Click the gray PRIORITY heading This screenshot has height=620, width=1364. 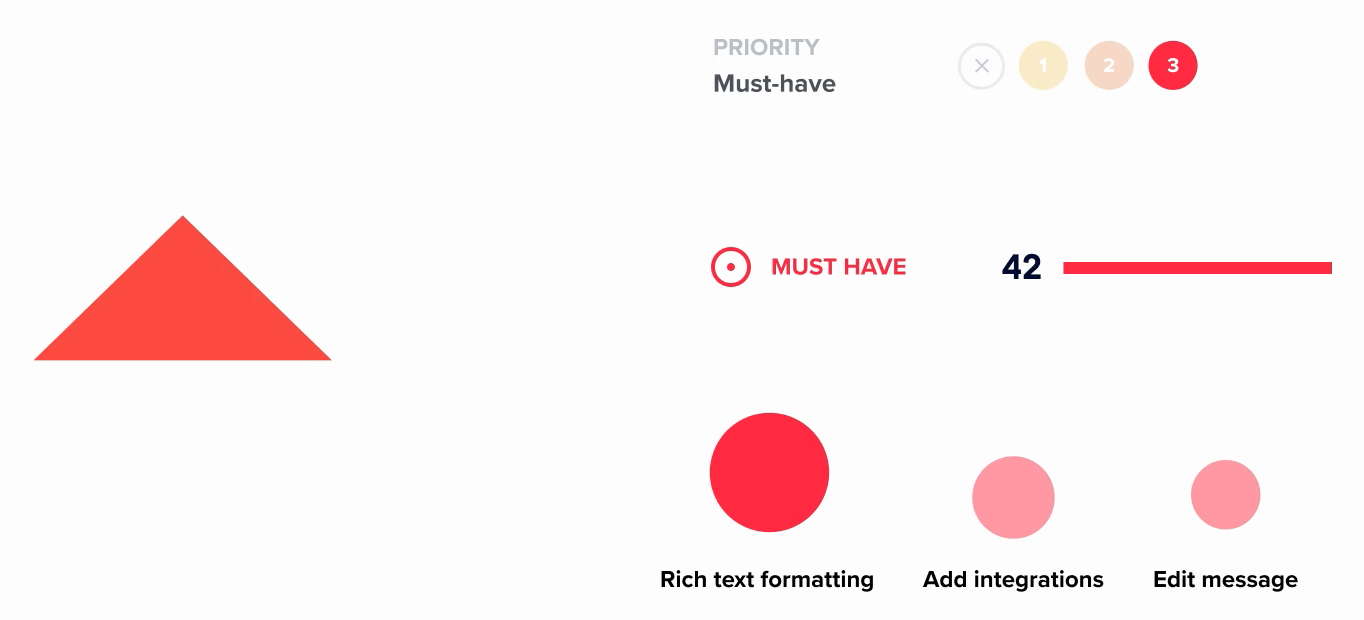coord(766,47)
